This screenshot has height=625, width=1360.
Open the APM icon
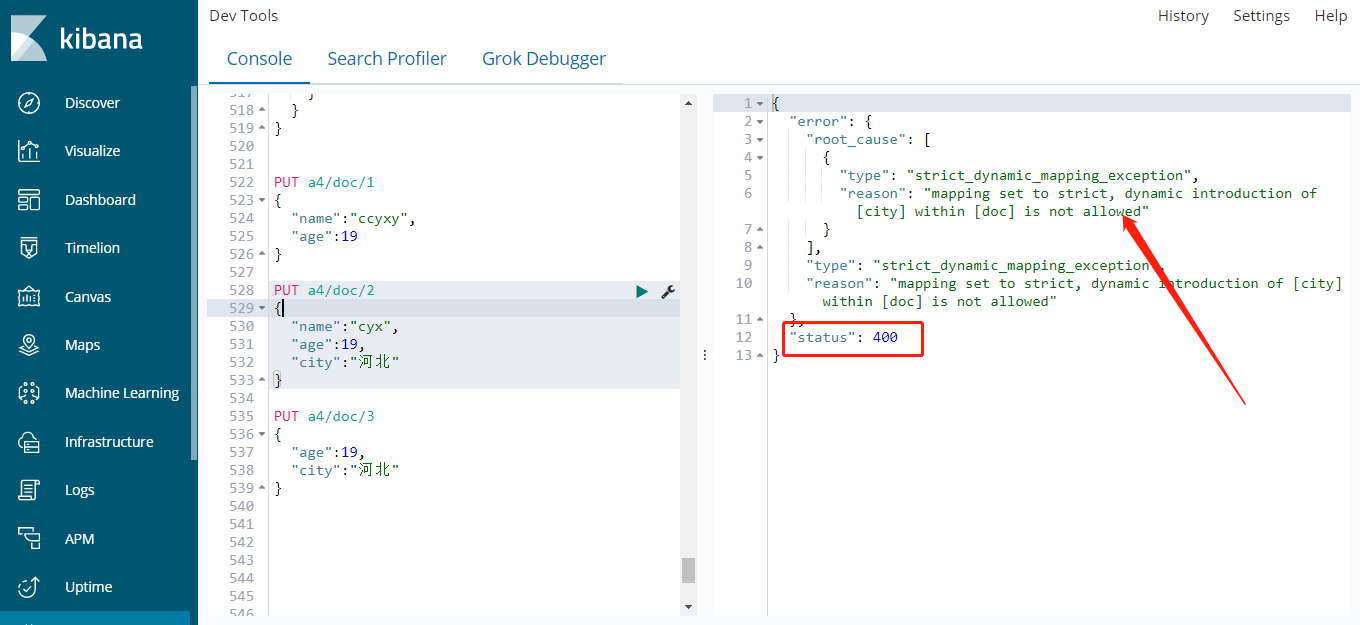(x=29, y=539)
